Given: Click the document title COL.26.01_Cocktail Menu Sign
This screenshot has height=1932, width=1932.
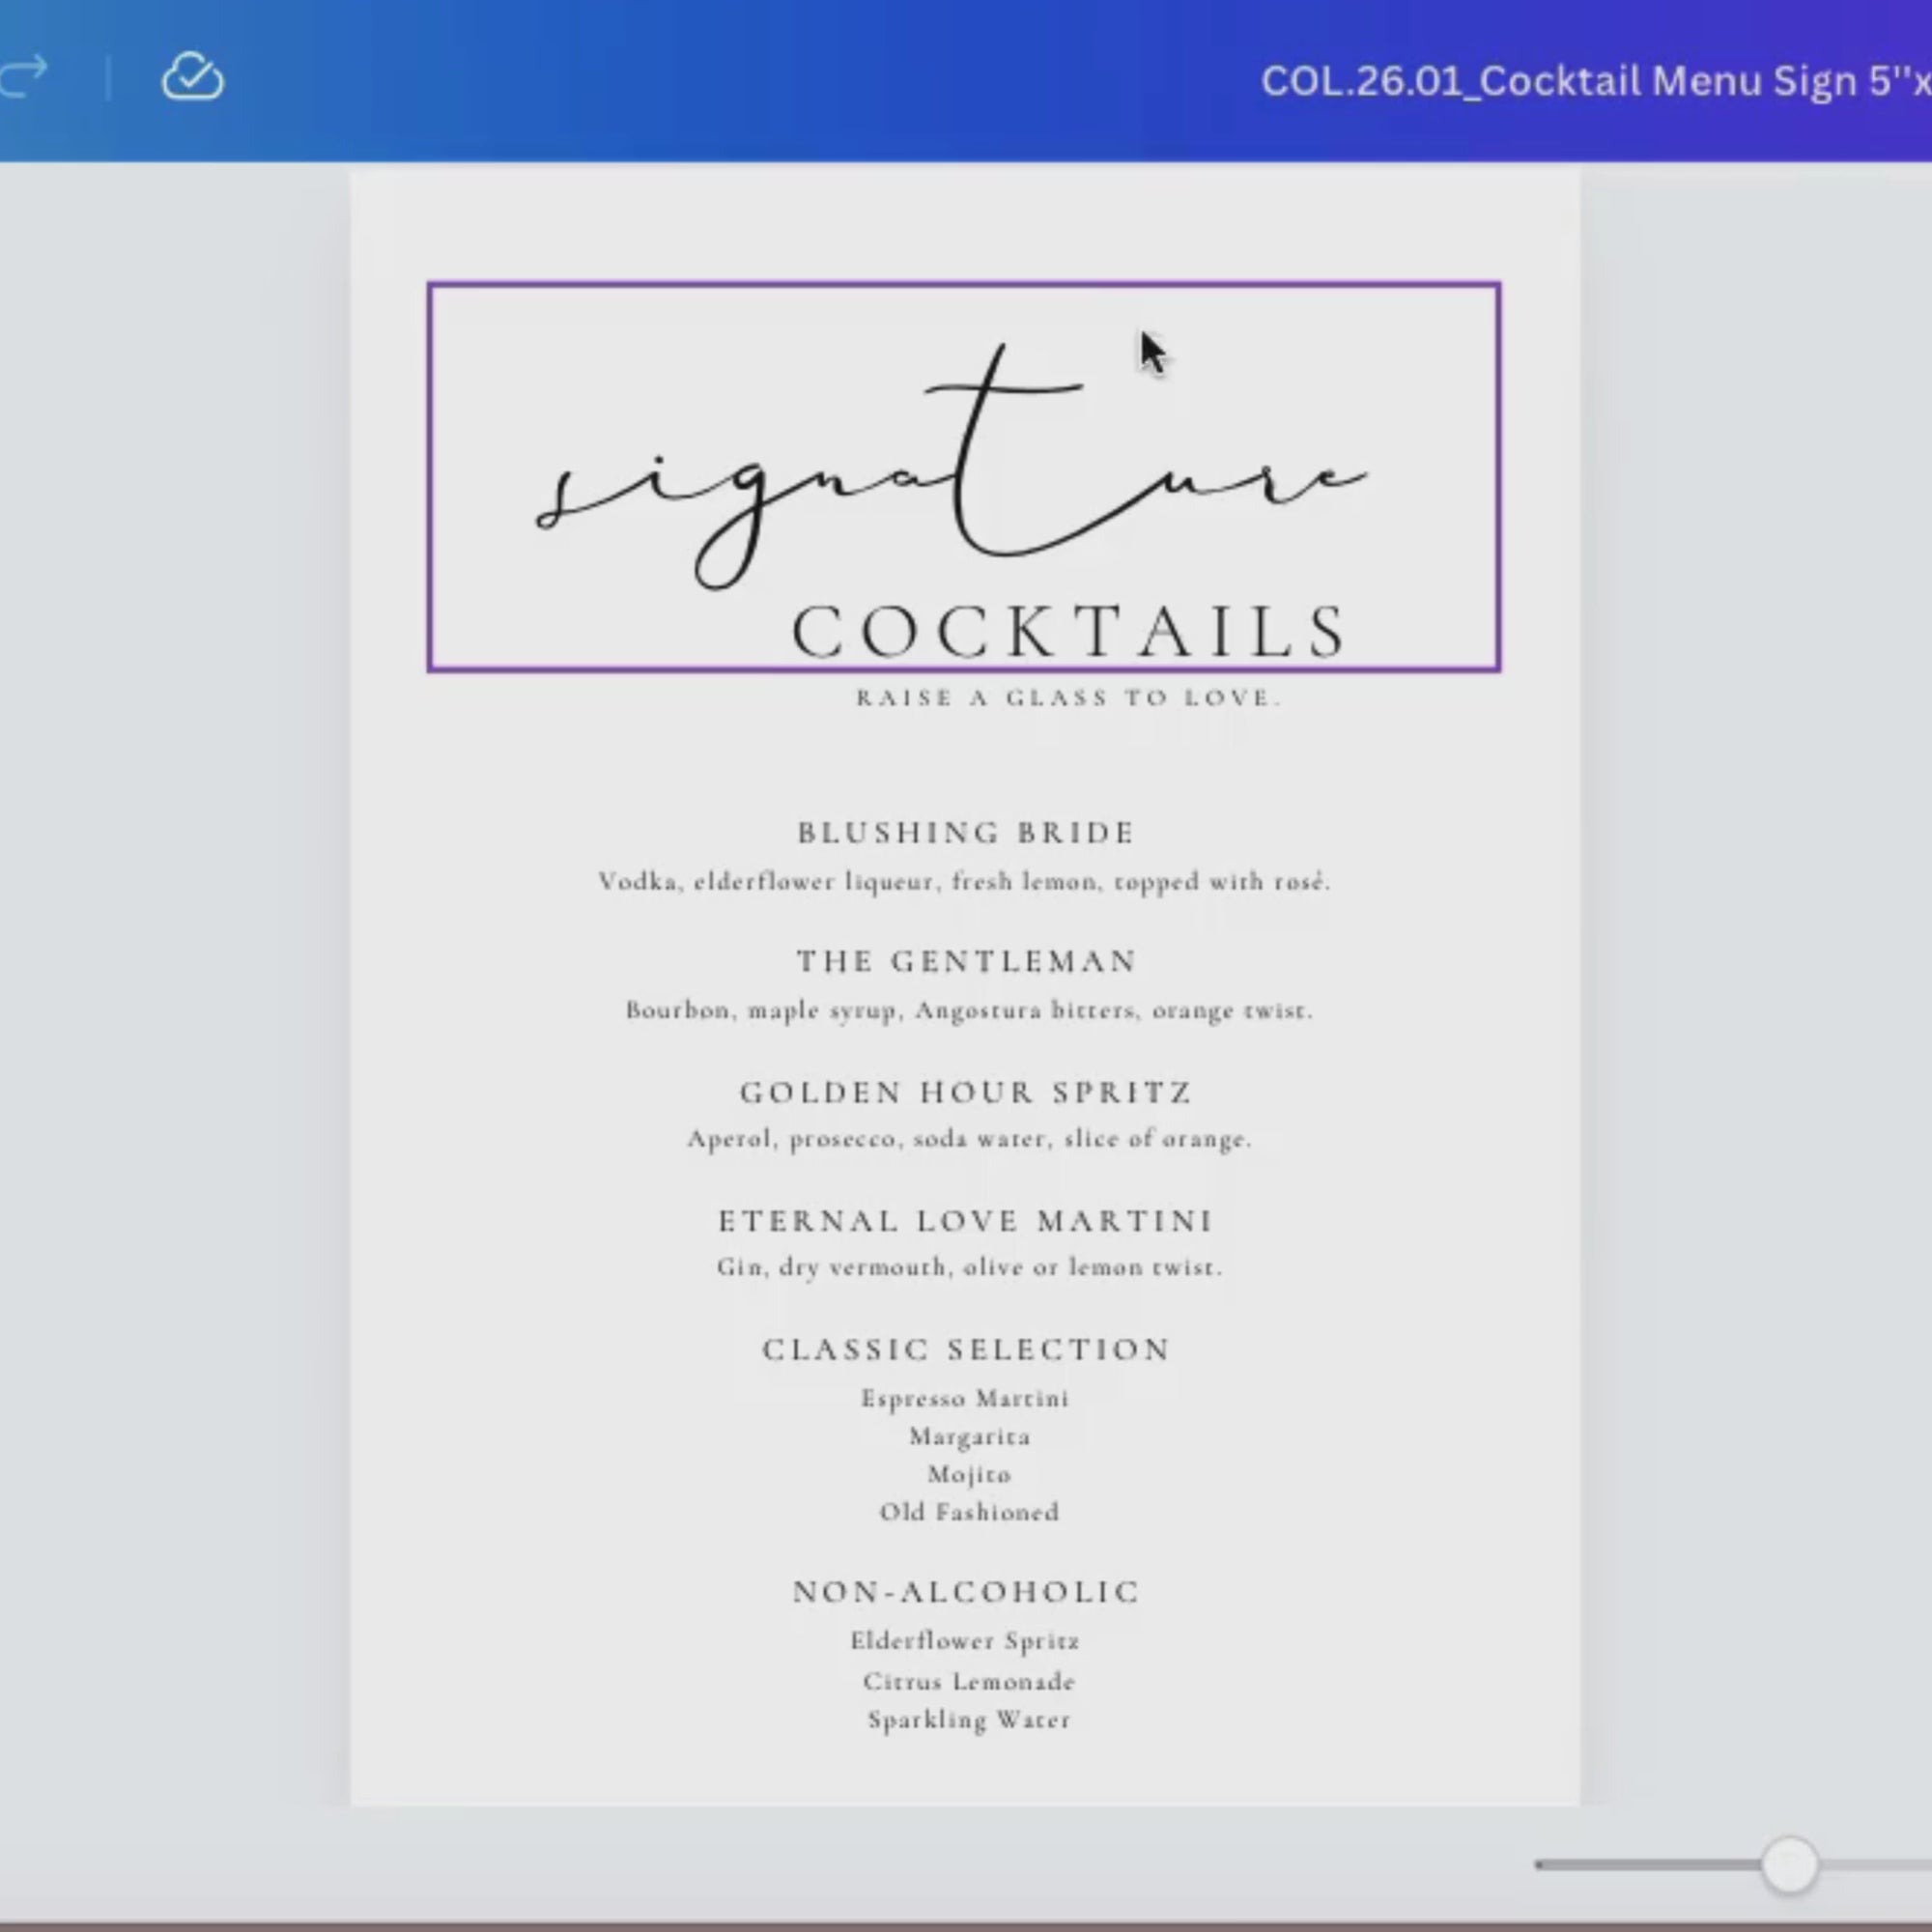Looking at the screenshot, I should pyautogui.click(x=1595, y=81).
